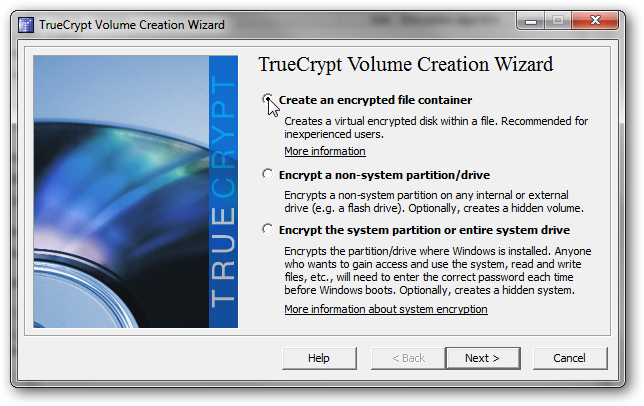
Task: Open the More information link
Action: click(x=324, y=151)
